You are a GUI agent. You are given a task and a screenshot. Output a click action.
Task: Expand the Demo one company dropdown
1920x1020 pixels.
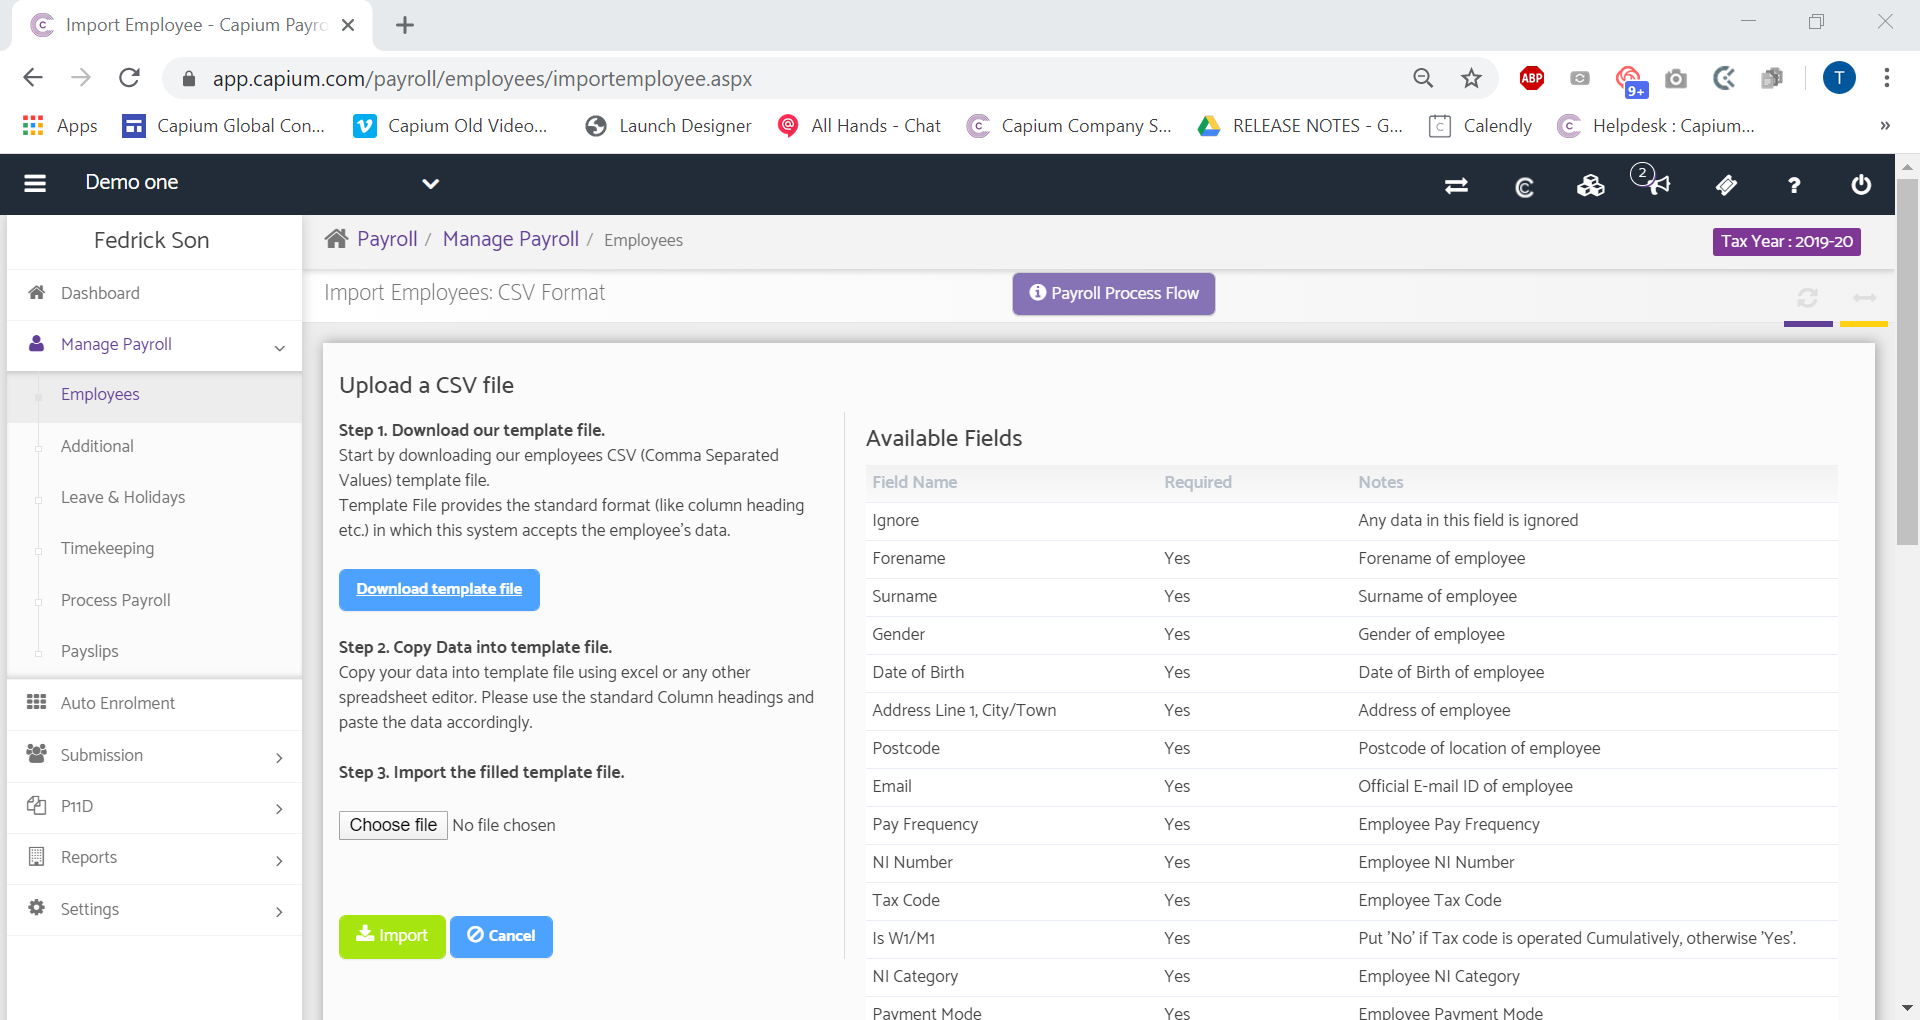tap(431, 184)
